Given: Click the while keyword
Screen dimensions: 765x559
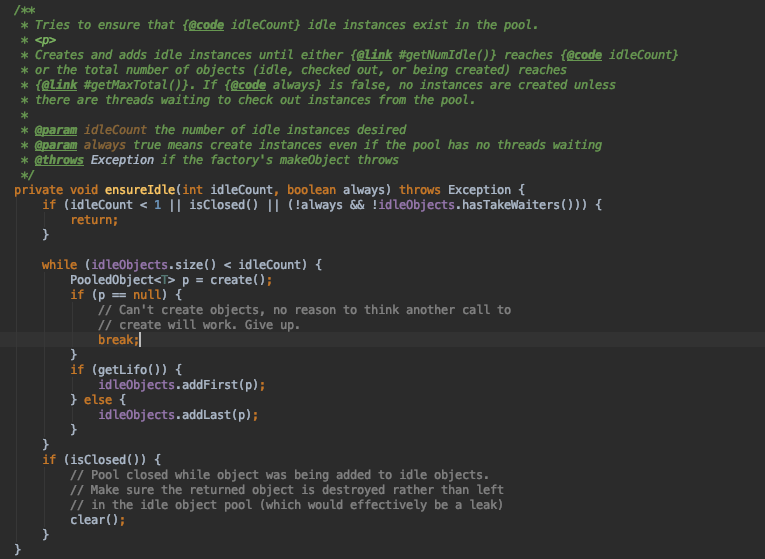Looking at the screenshot, I should coord(59,264).
